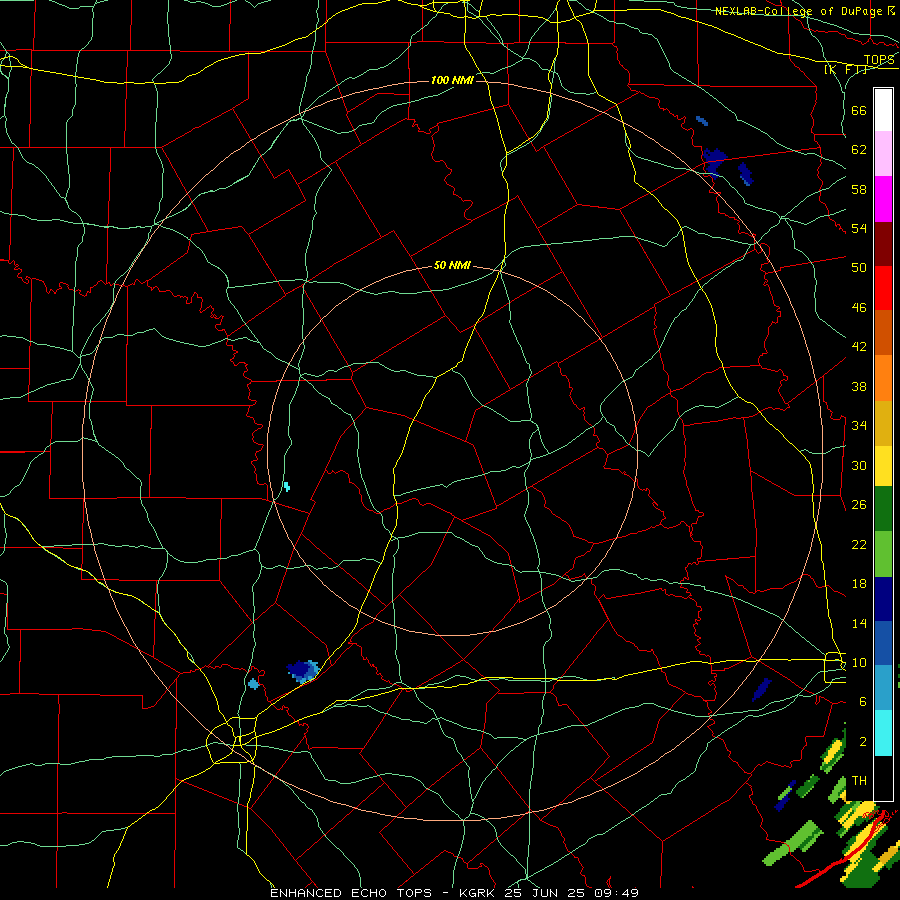Image resolution: width=900 pixels, height=900 pixels.
Task: Click the black TH legend swatch
Action: click(x=883, y=778)
